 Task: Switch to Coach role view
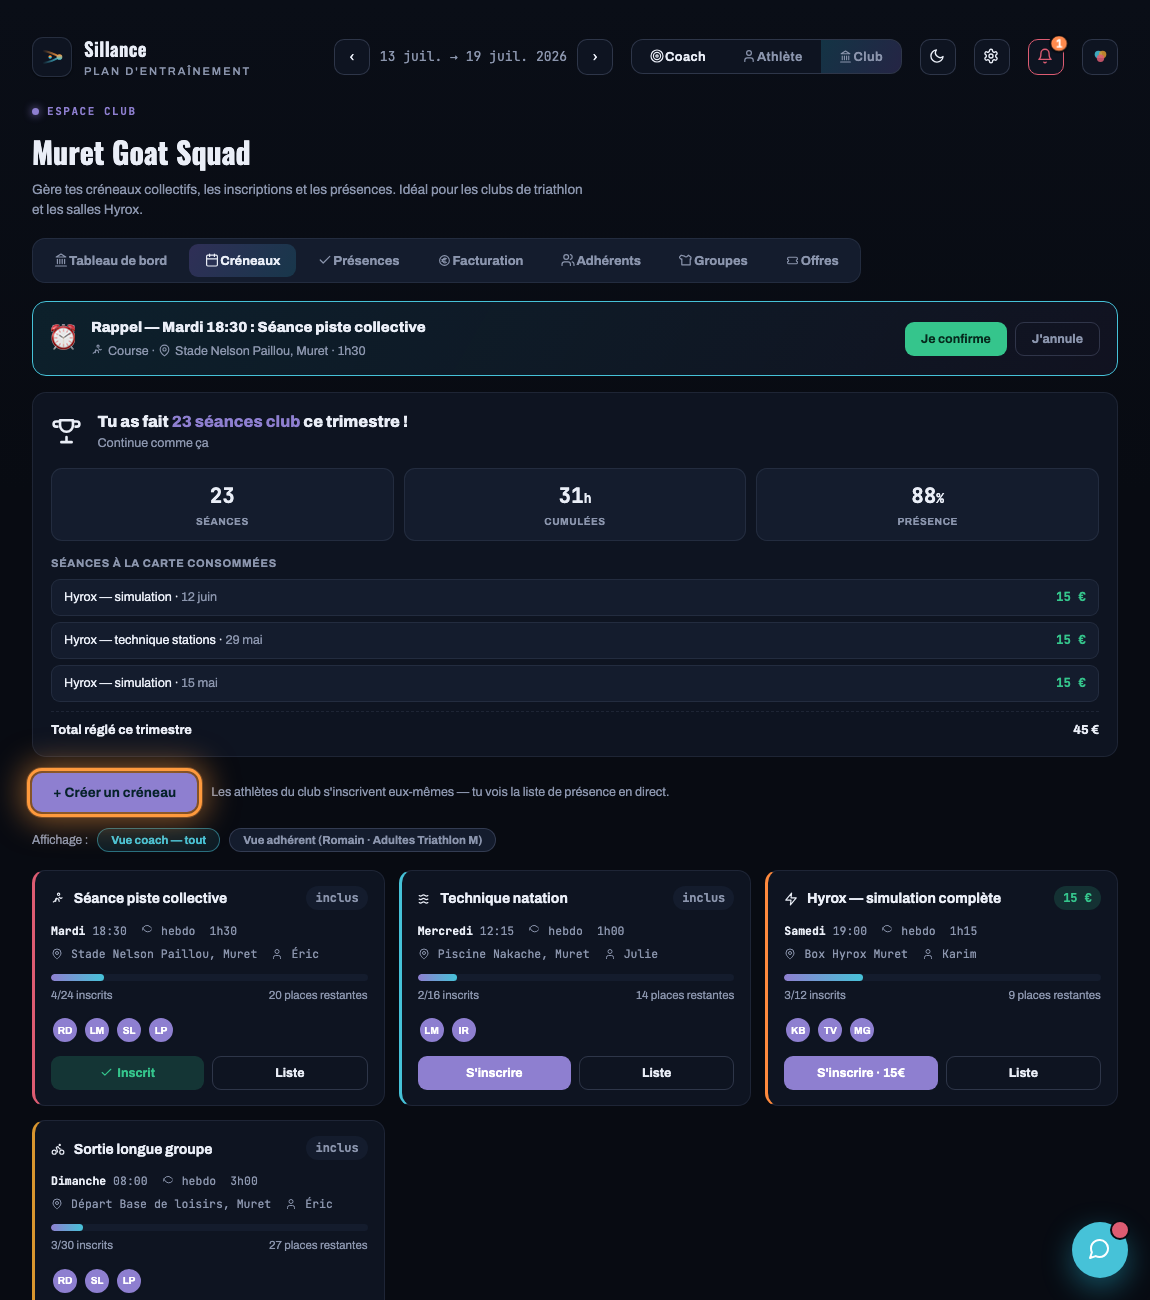(x=678, y=57)
